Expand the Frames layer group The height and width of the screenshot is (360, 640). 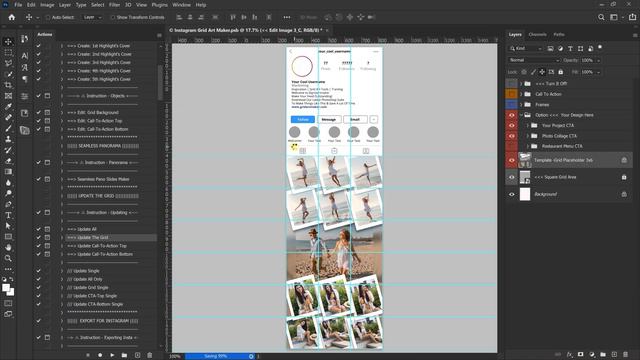click(521, 104)
